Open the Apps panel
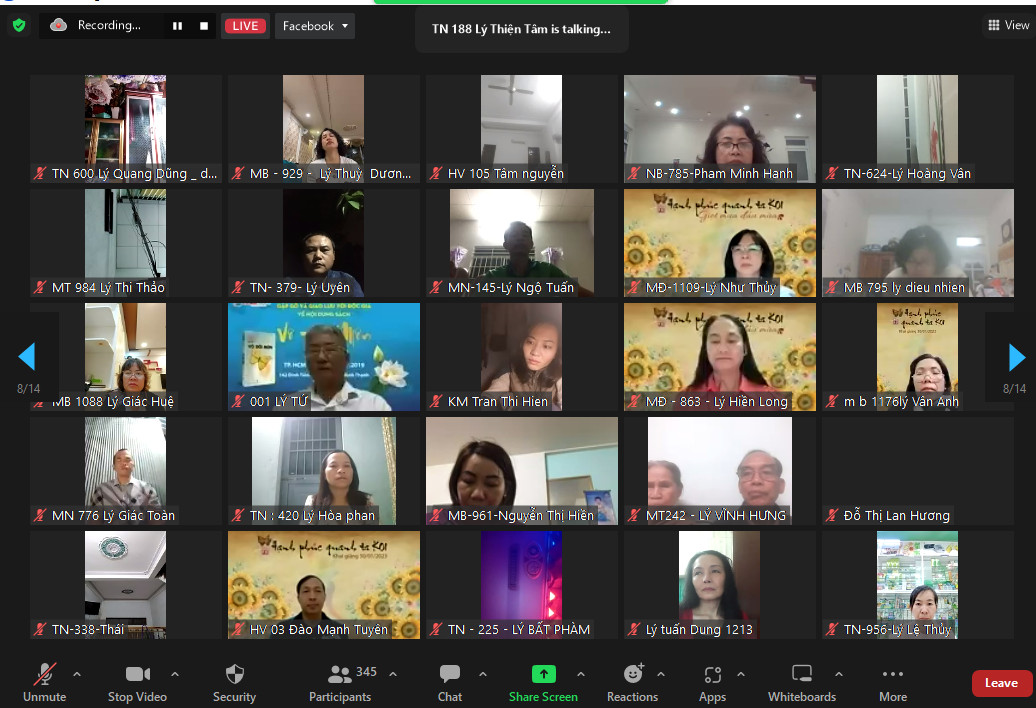1036x708 pixels. 712,682
